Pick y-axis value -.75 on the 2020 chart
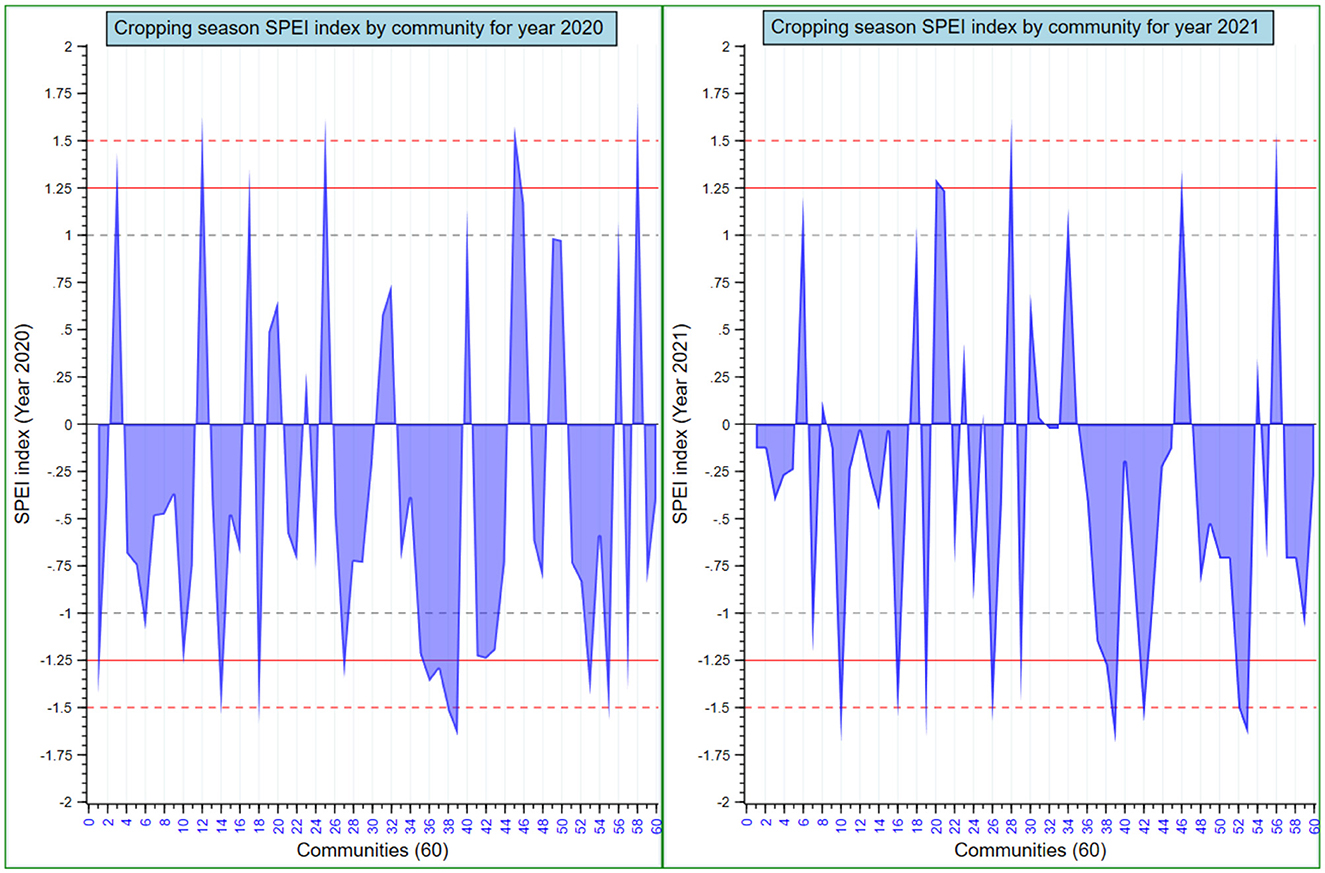The width and height of the screenshot is (1325, 873). 62,566
